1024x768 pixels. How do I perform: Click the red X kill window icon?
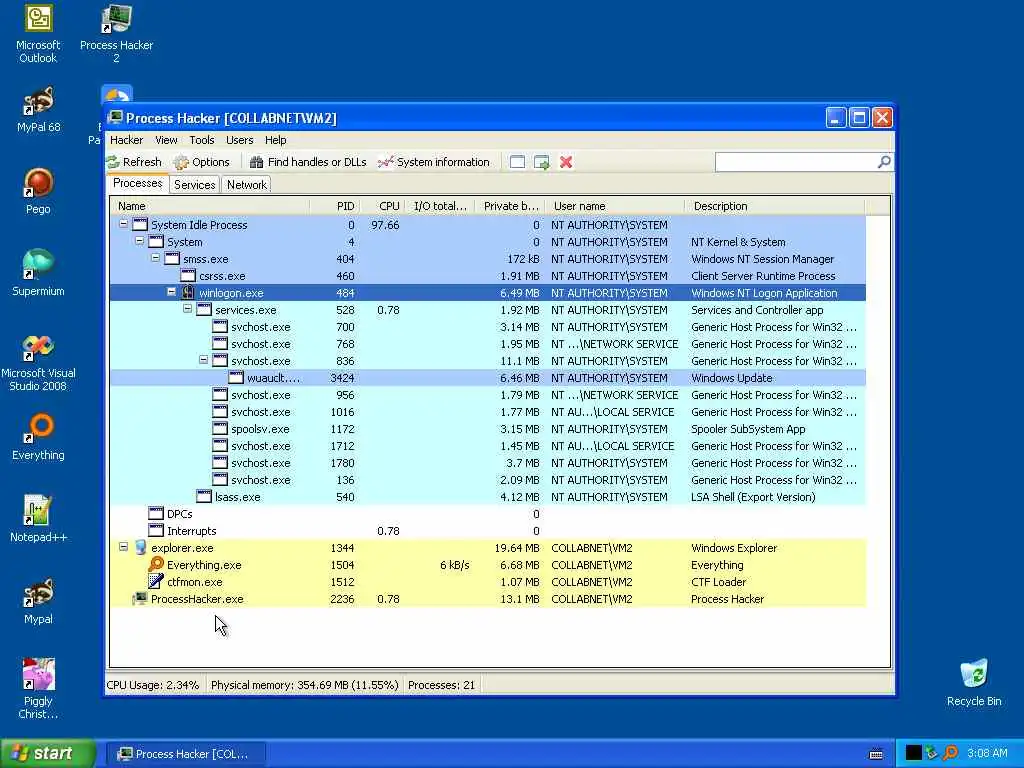coord(566,162)
